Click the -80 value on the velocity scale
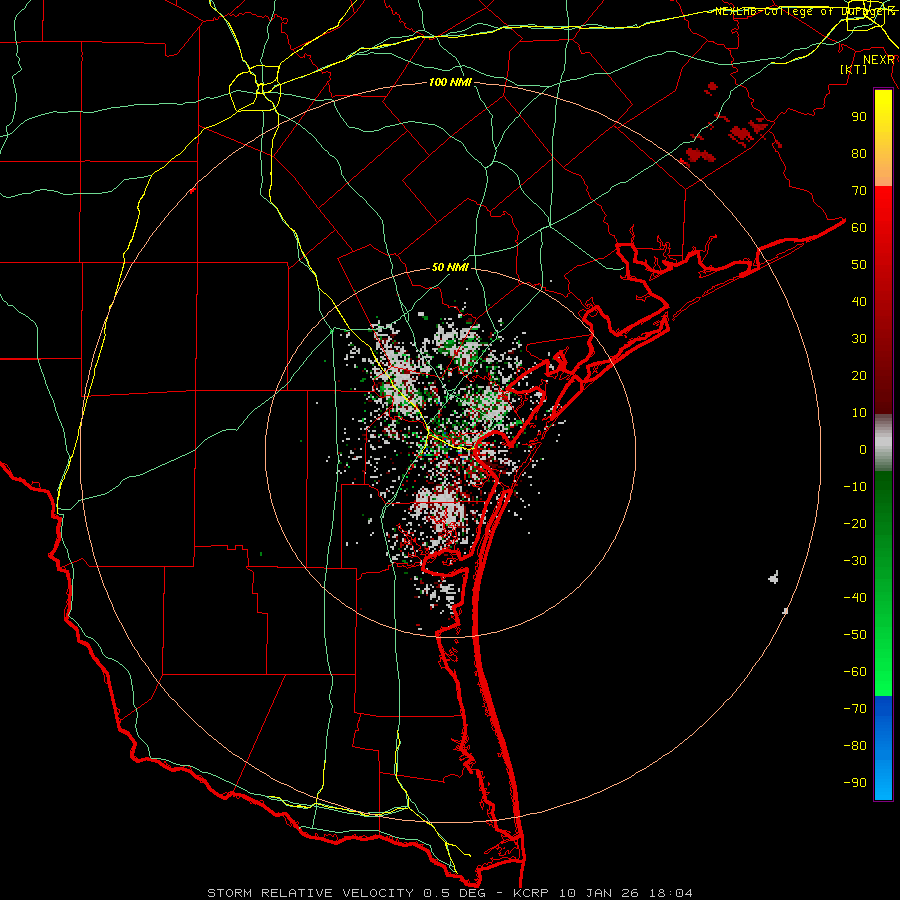 click(855, 746)
